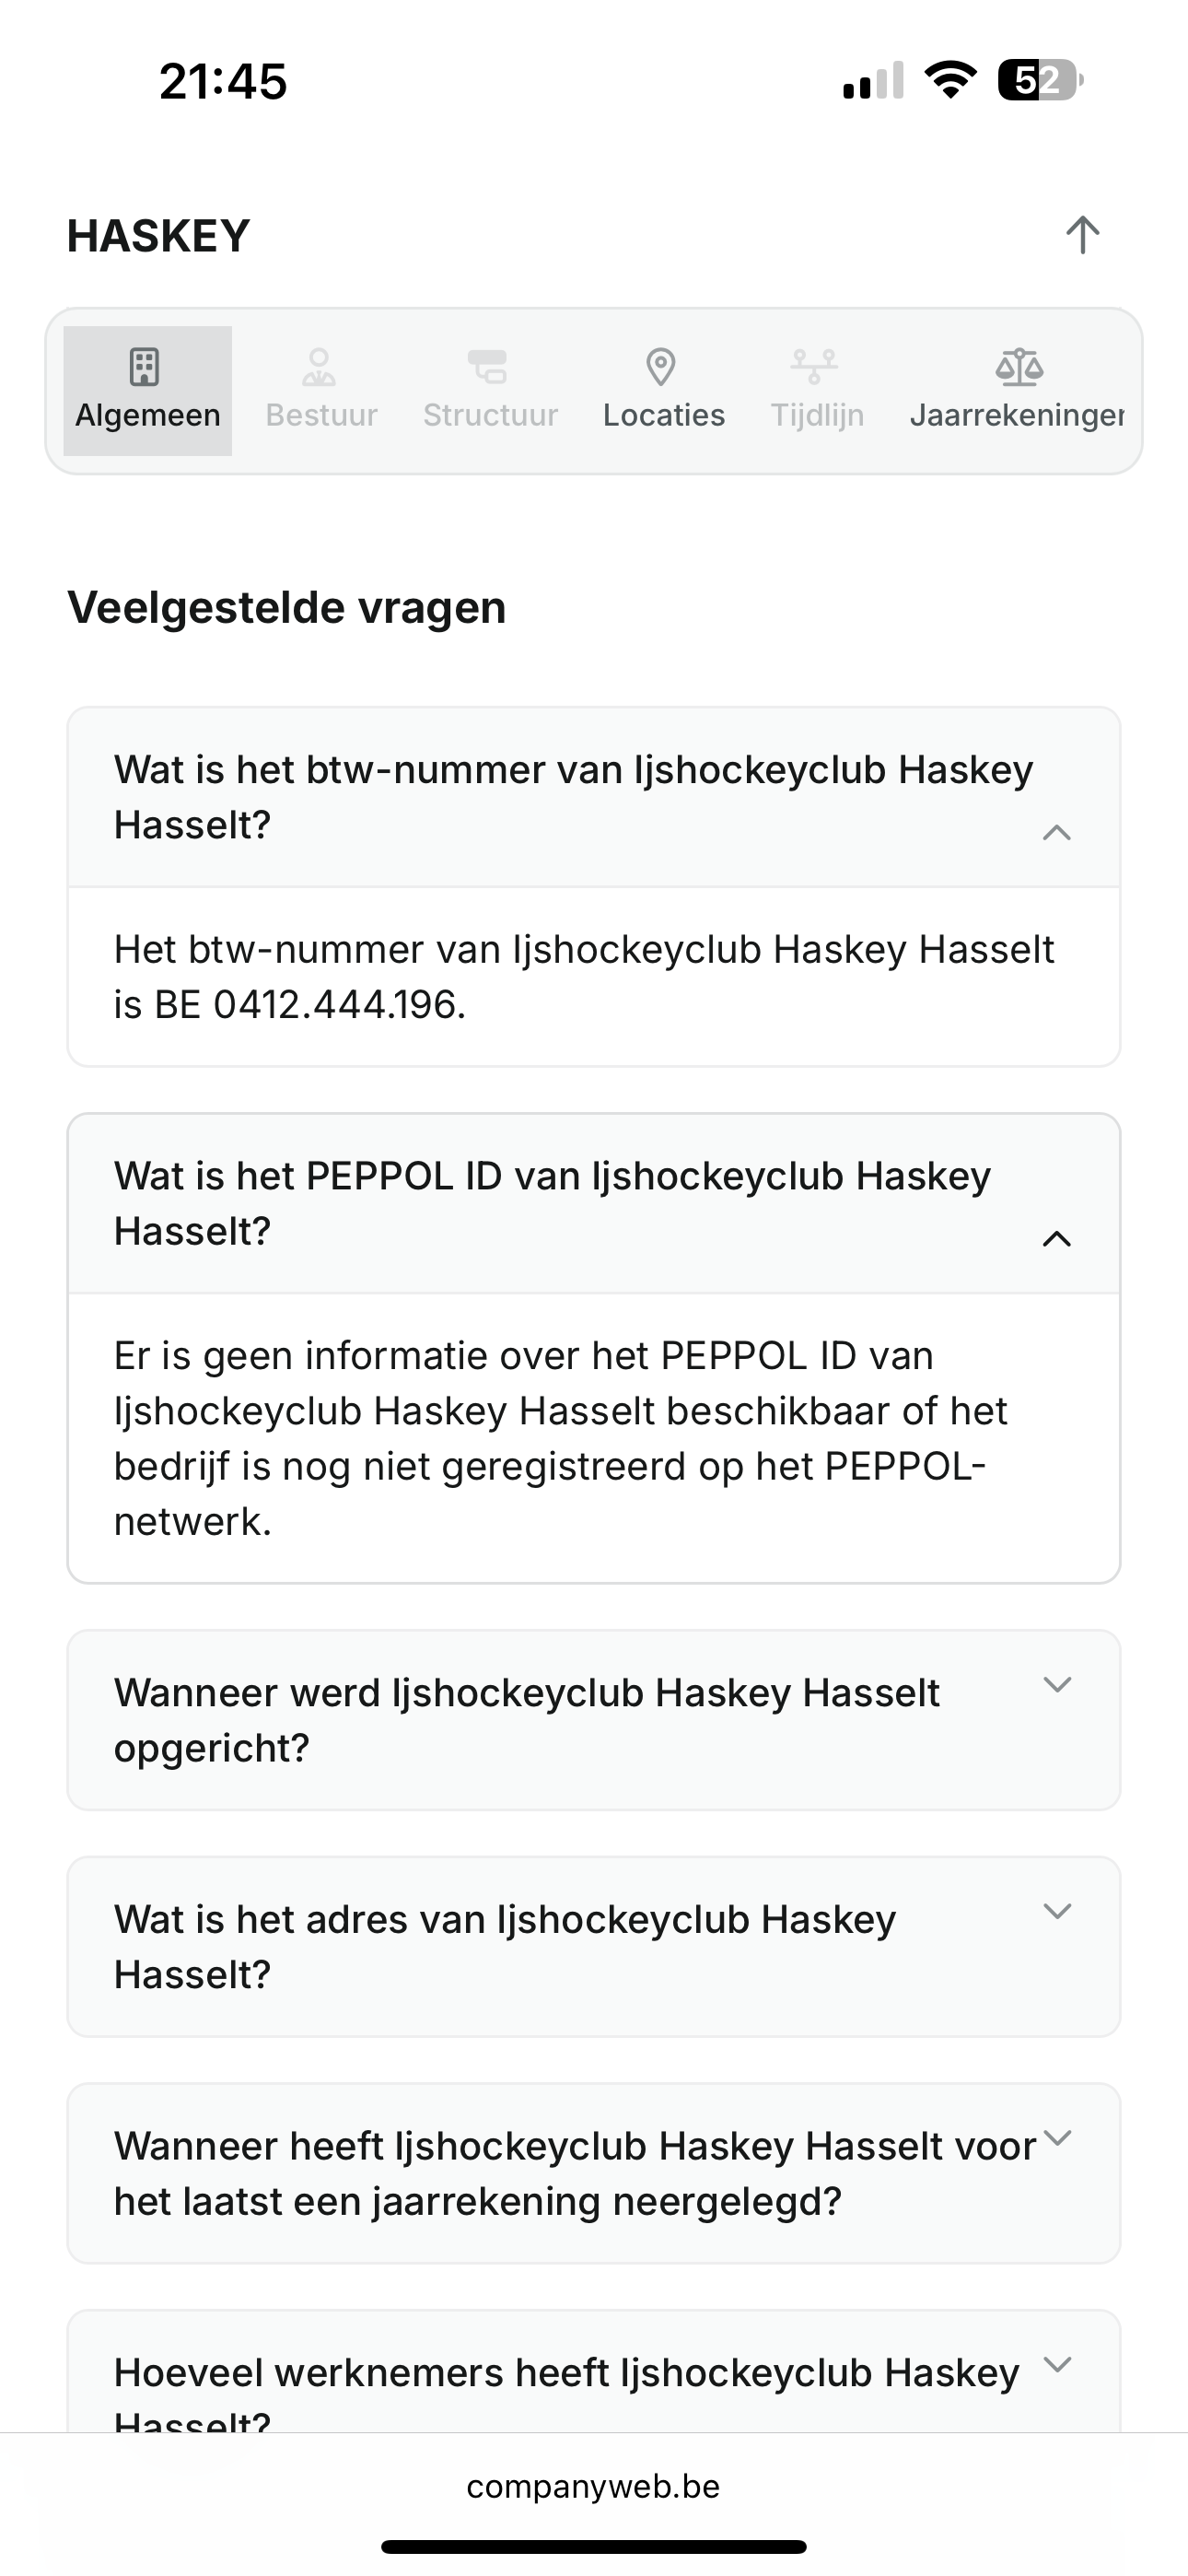1188x2576 pixels.
Task: Tap the scroll-to-top arrow icon
Action: click(1082, 236)
